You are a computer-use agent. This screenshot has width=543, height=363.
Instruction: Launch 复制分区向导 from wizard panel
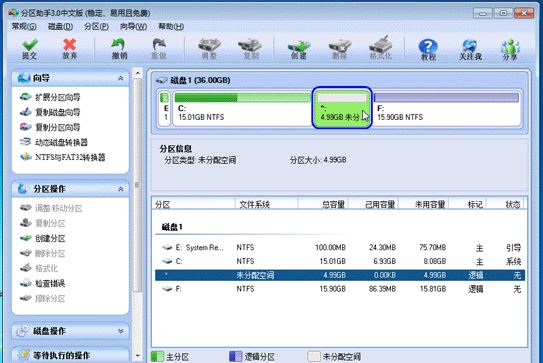coord(50,127)
